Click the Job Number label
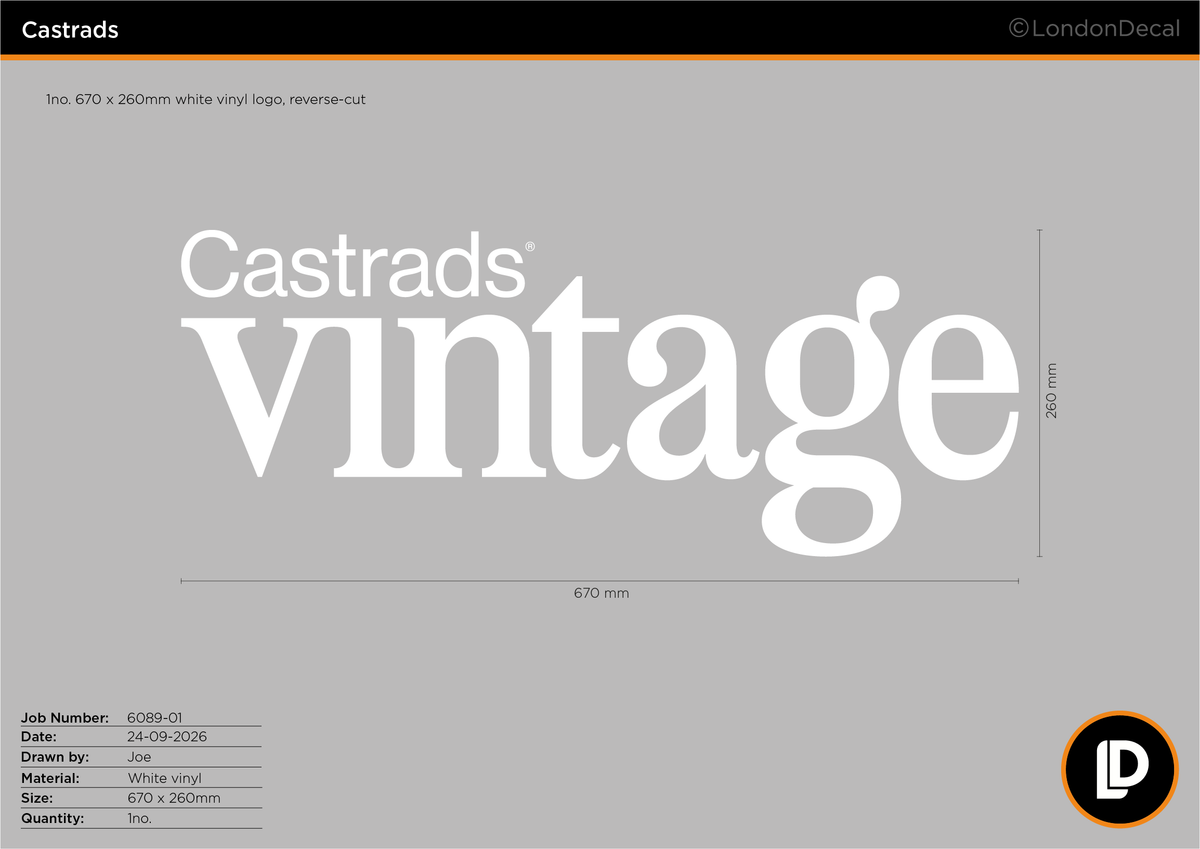 pos(65,717)
